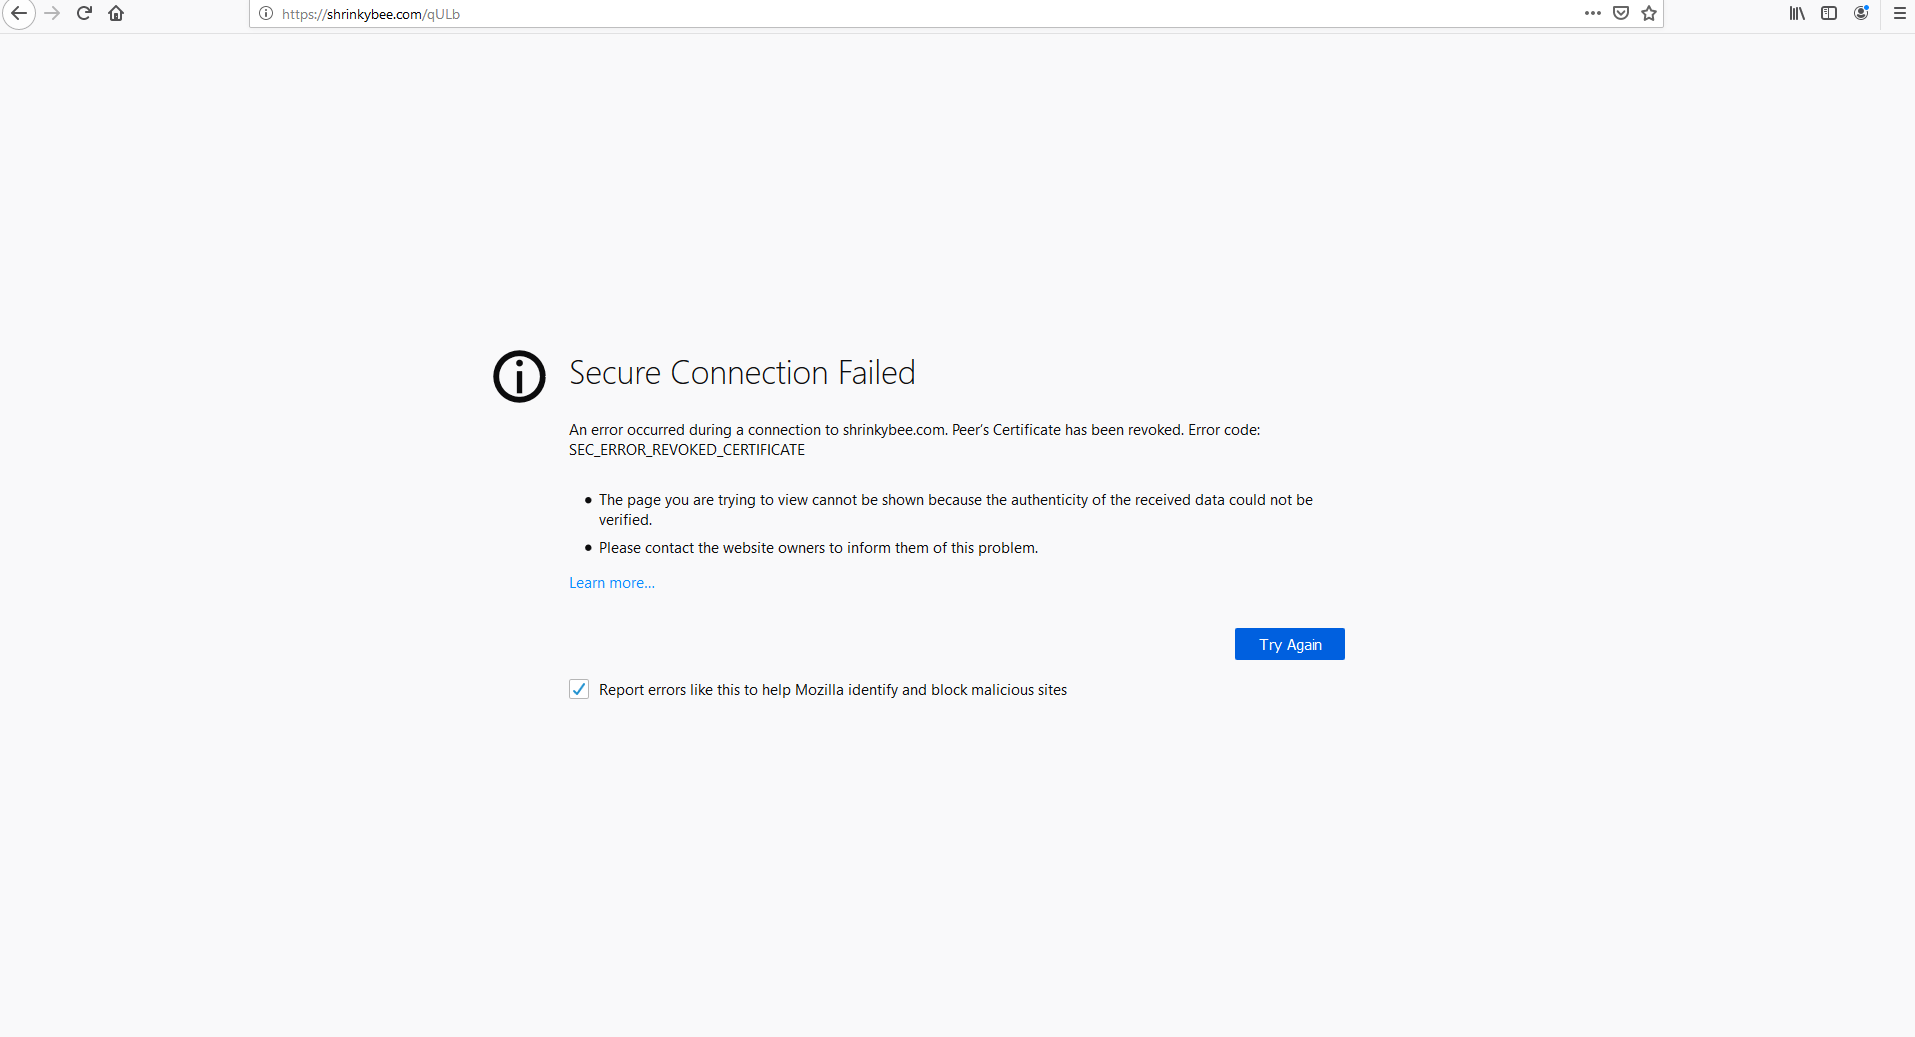Toggle the browser sidebar view
Viewport: 1915px width, 1037px height.
tap(1829, 13)
